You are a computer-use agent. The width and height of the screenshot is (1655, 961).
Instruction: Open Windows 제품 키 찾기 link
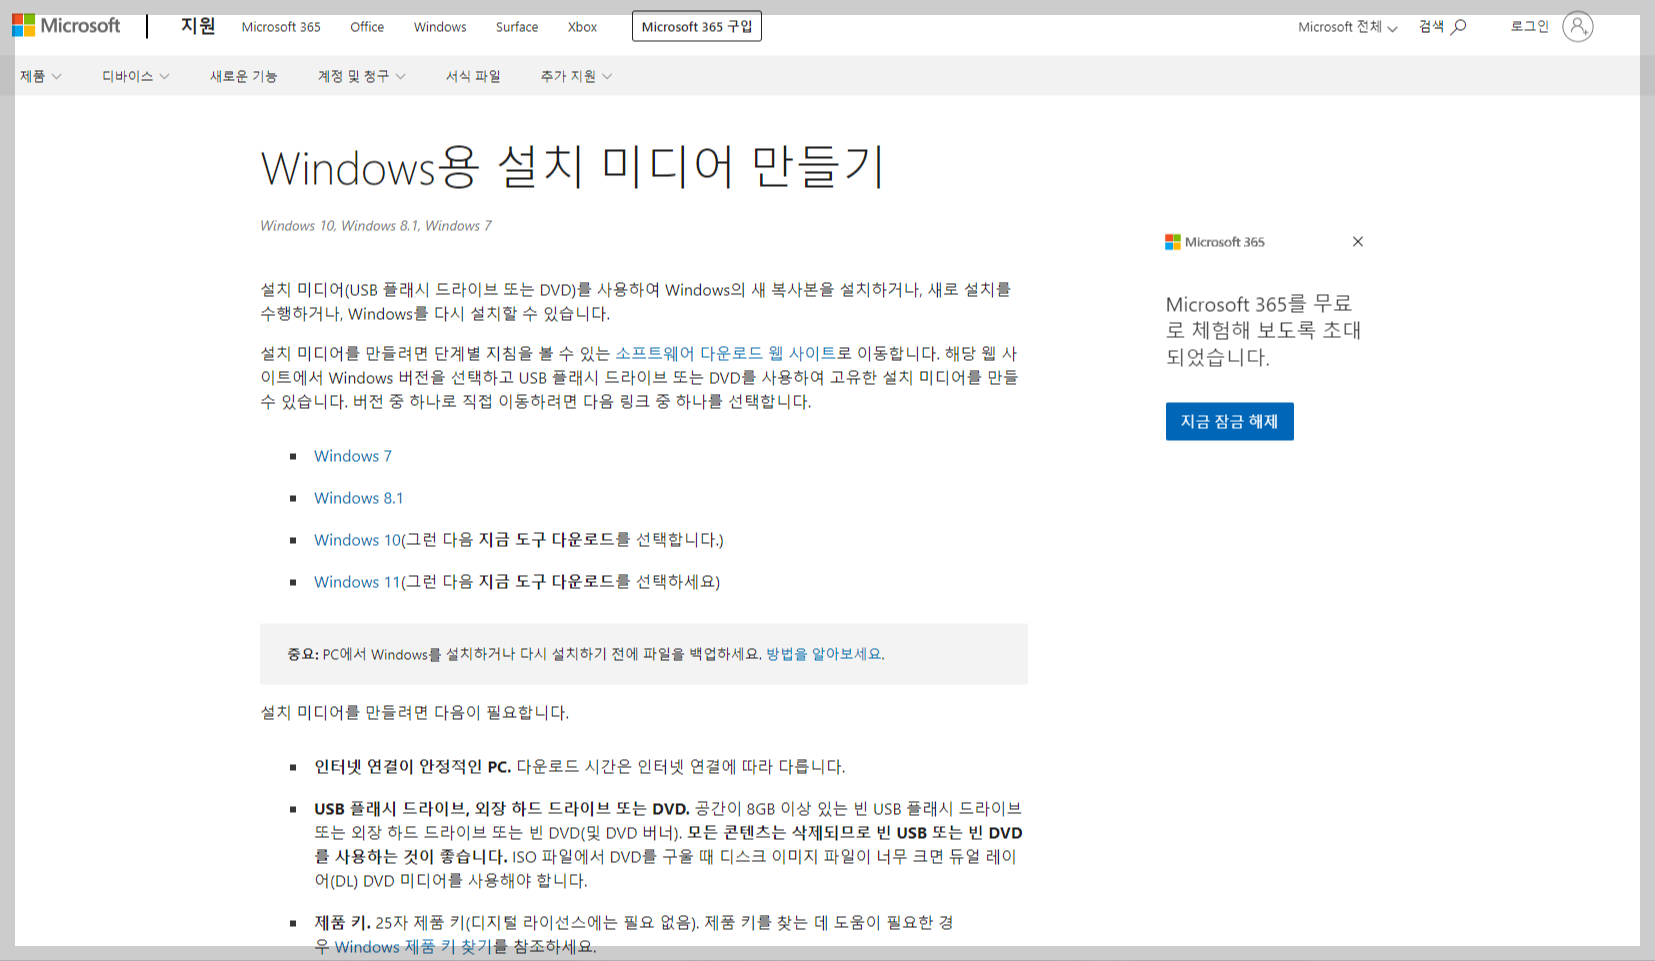tap(414, 947)
